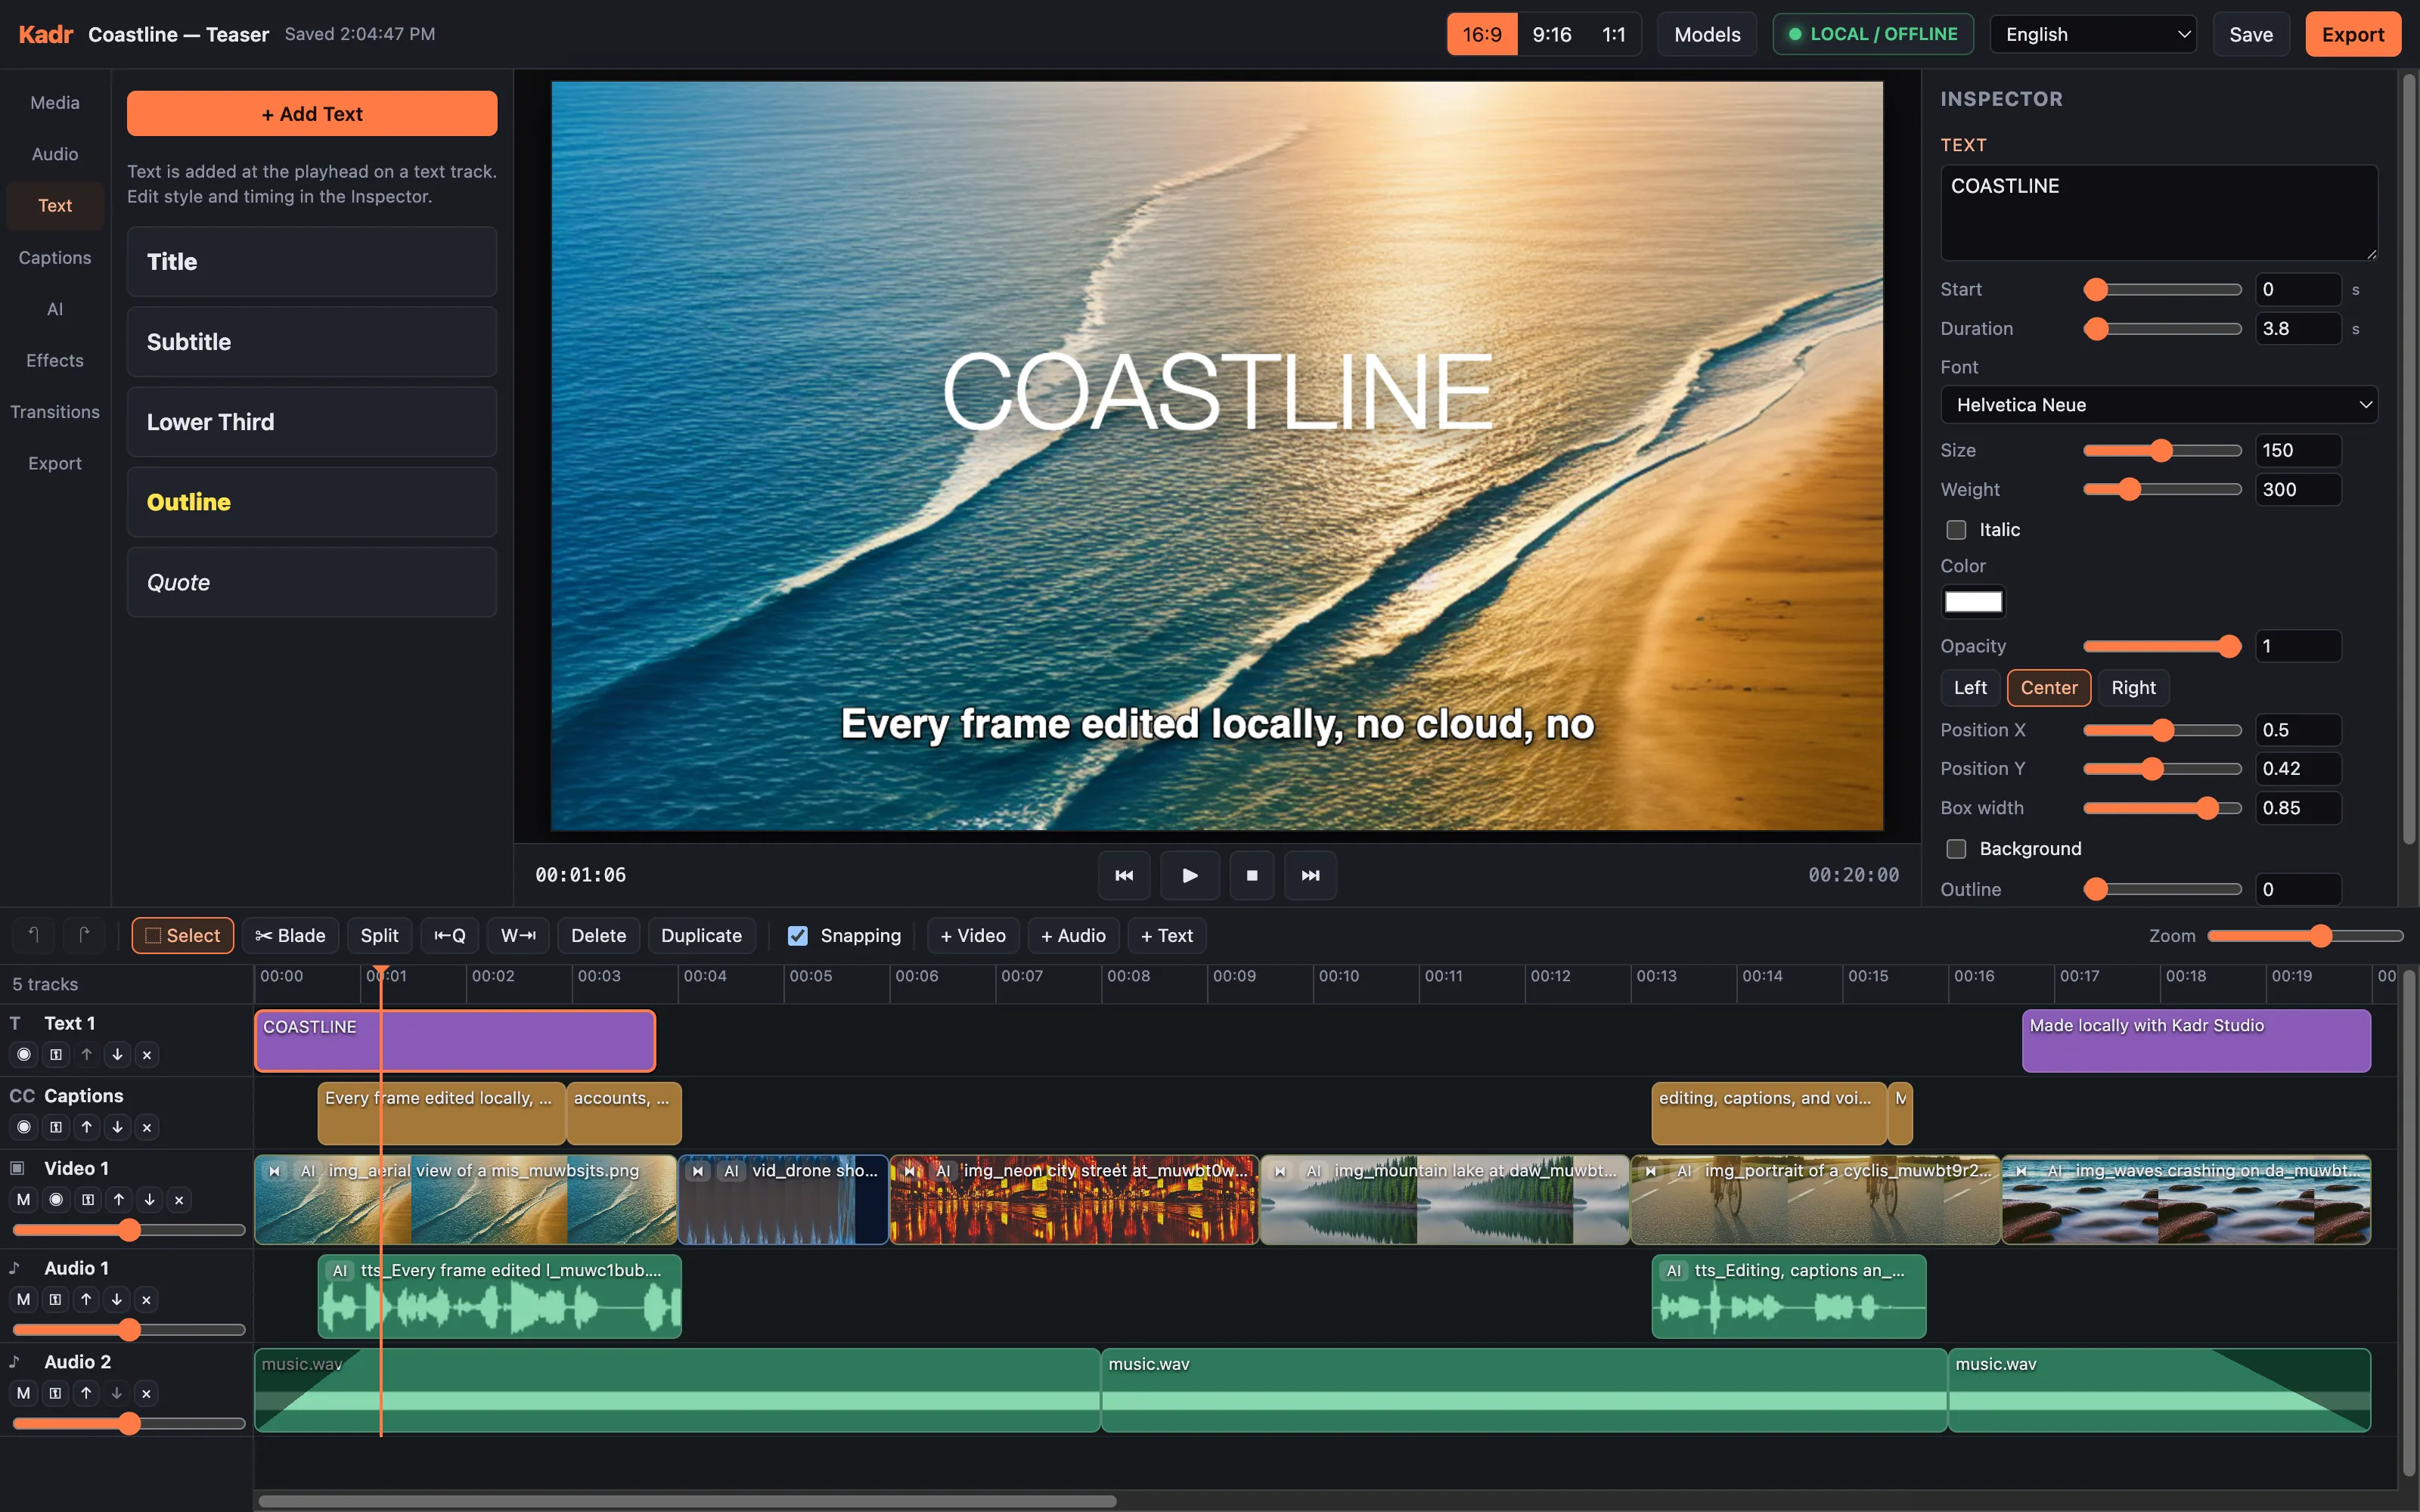Open the Transitions panel
The image size is (2420, 1512).
55,412
